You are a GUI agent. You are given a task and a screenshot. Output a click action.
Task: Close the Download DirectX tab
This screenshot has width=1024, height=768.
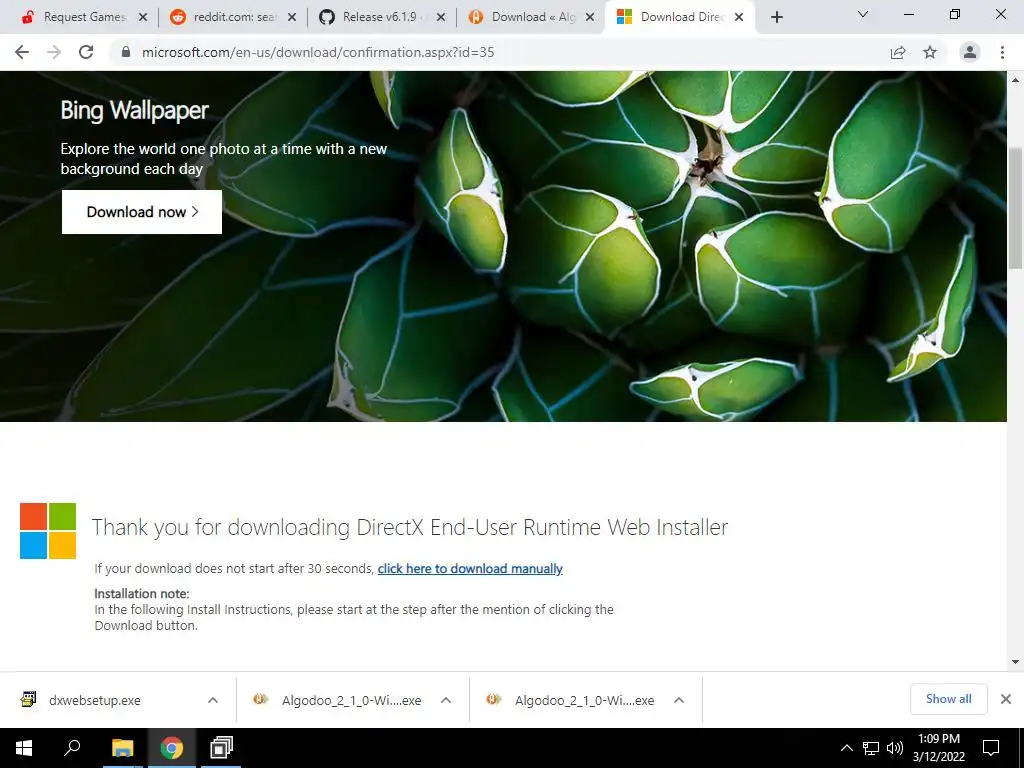(x=739, y=18)
